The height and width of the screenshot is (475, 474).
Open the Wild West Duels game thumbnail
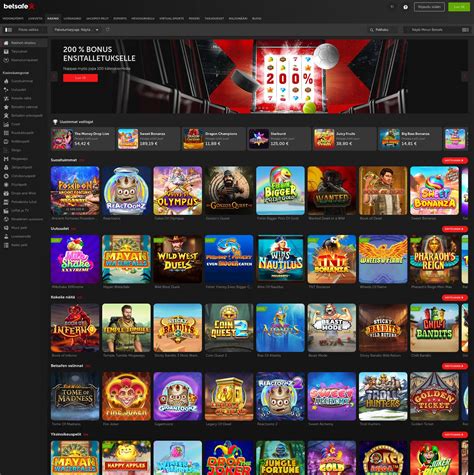pyautogui.click(x=178, y=259)
